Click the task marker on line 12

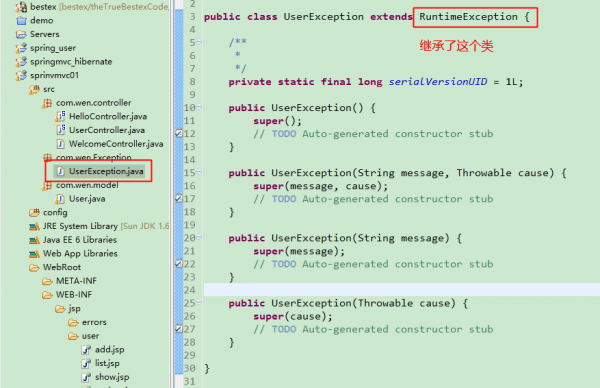click(179, 134)
